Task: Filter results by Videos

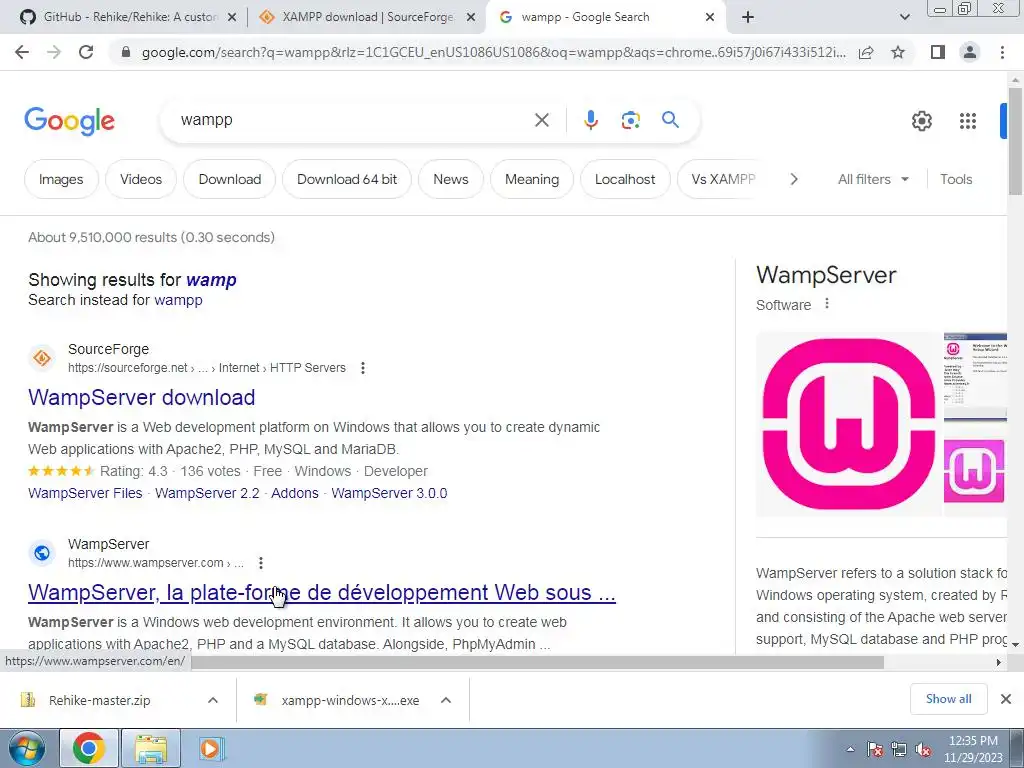Action: tap(141, 179)
